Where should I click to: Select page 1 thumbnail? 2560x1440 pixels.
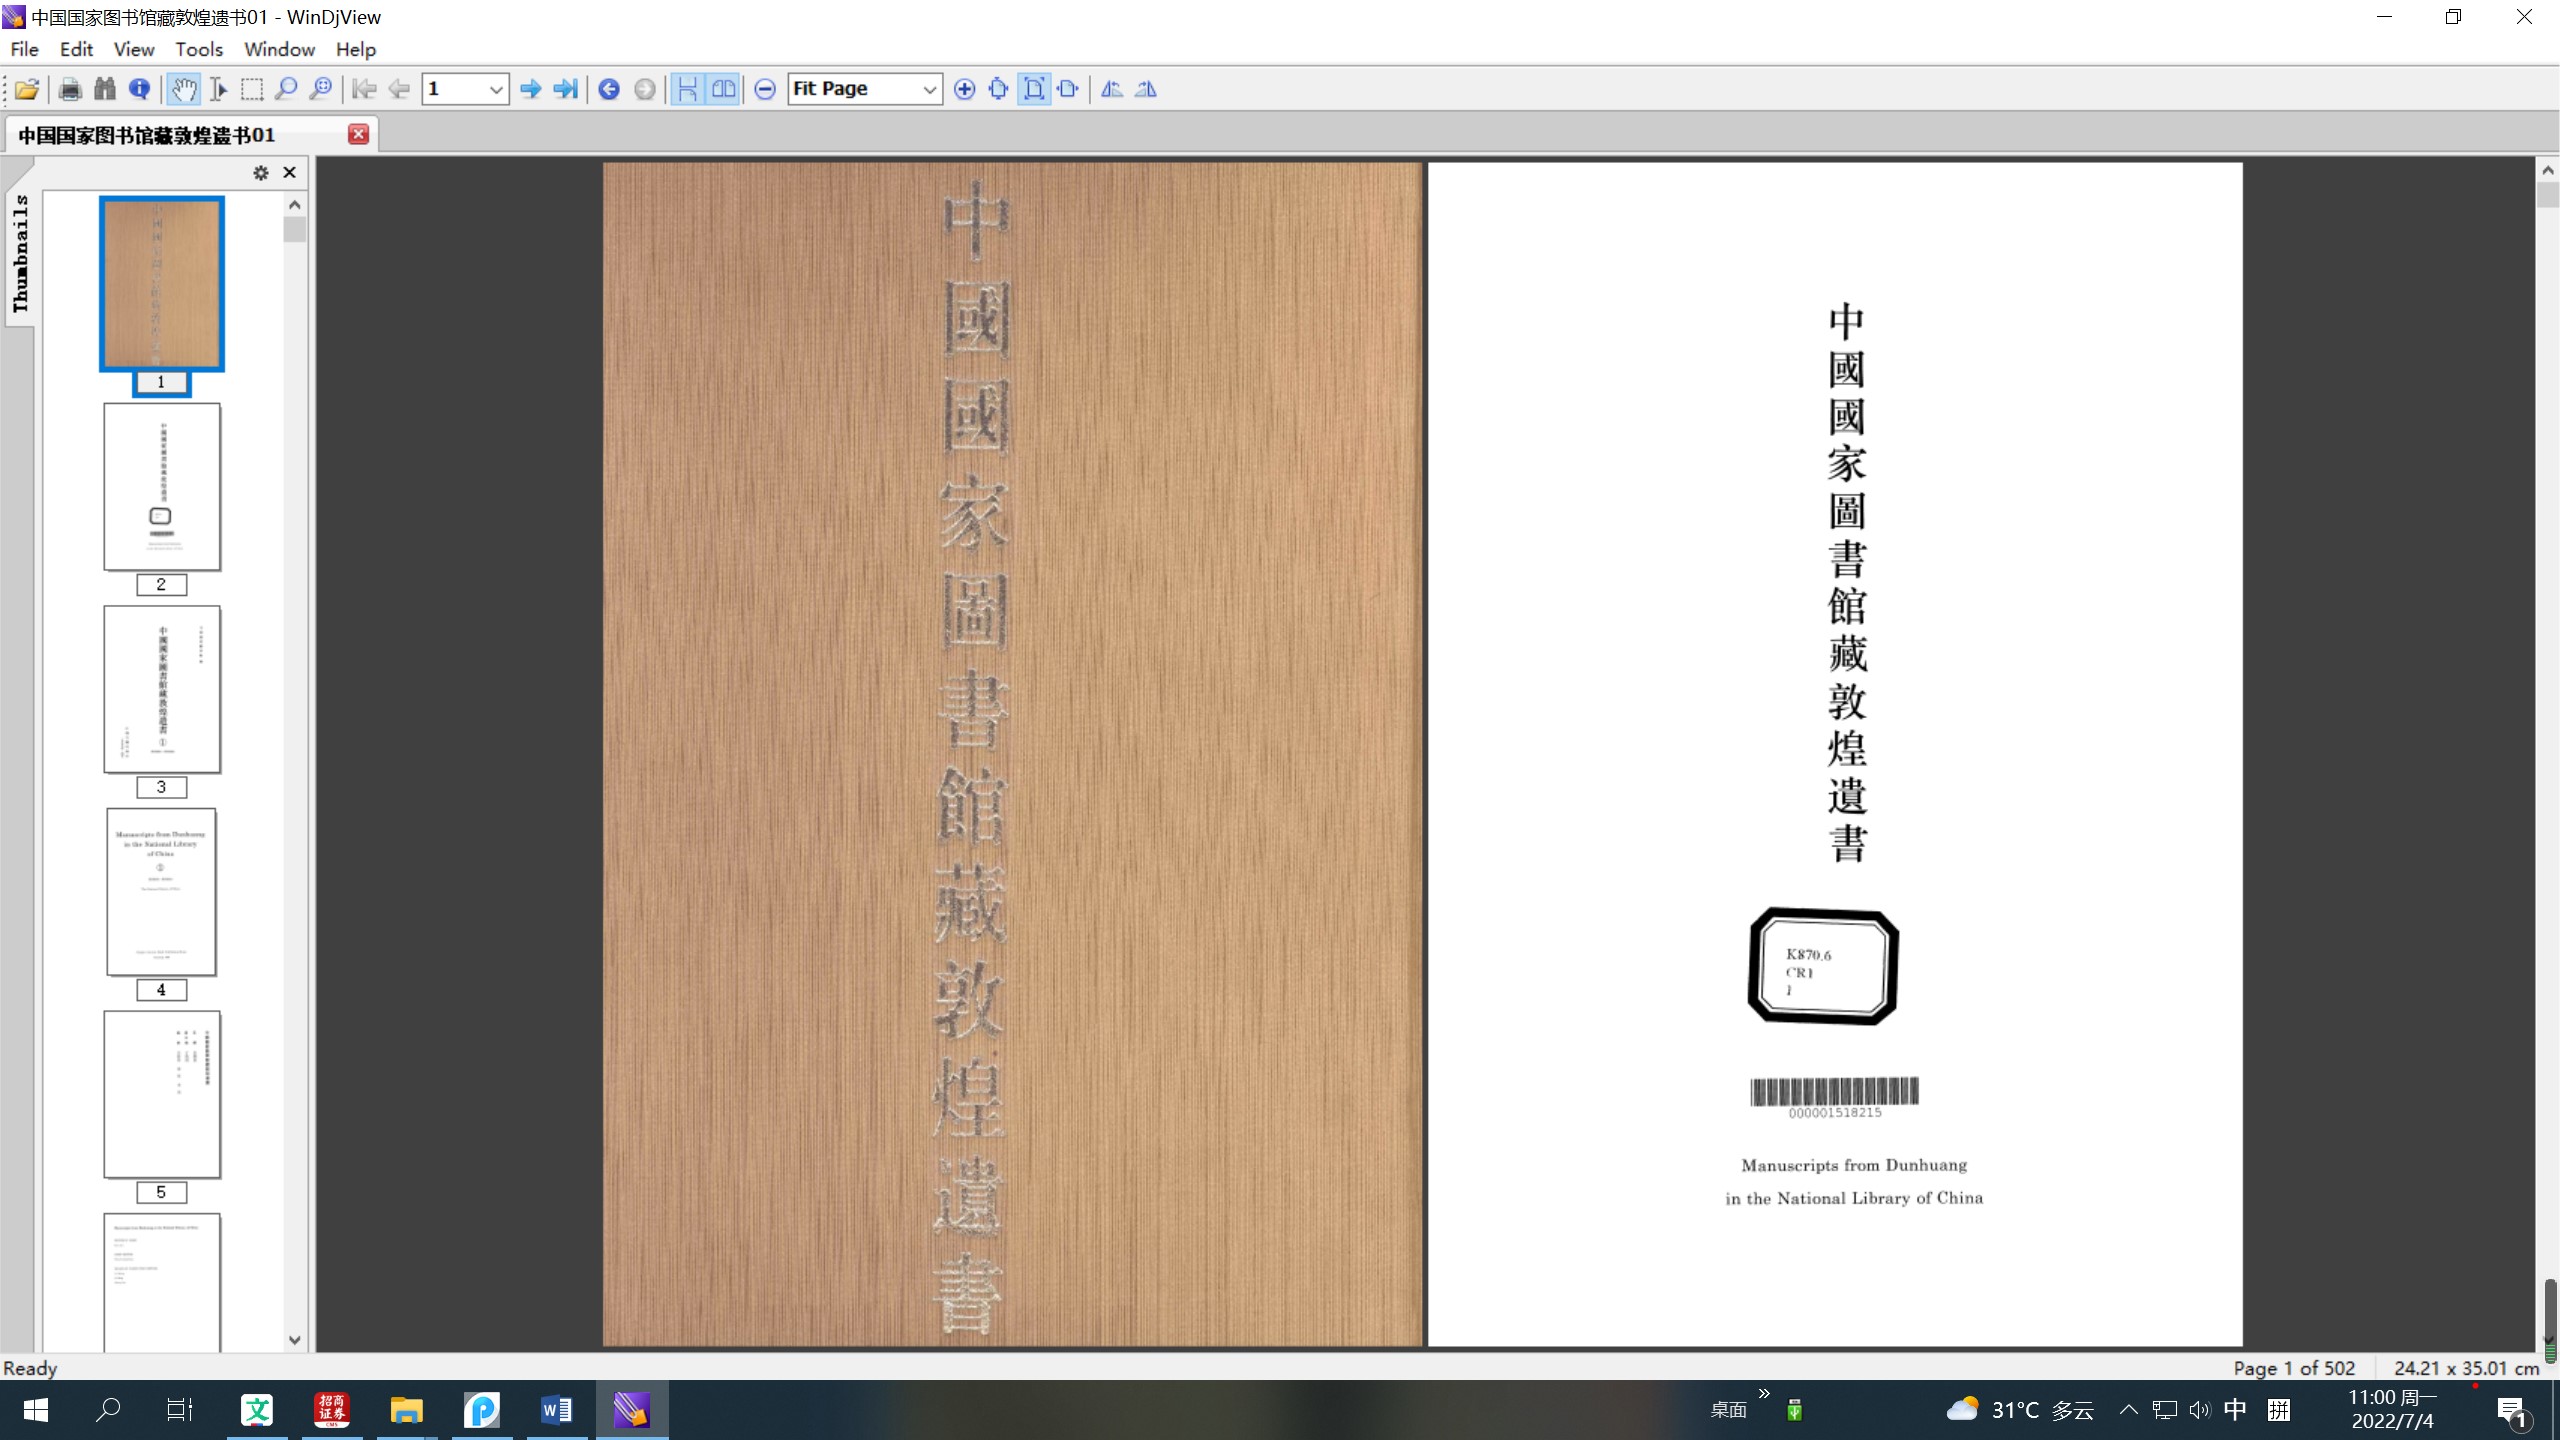pyautogui.click(x=162, y=284)
